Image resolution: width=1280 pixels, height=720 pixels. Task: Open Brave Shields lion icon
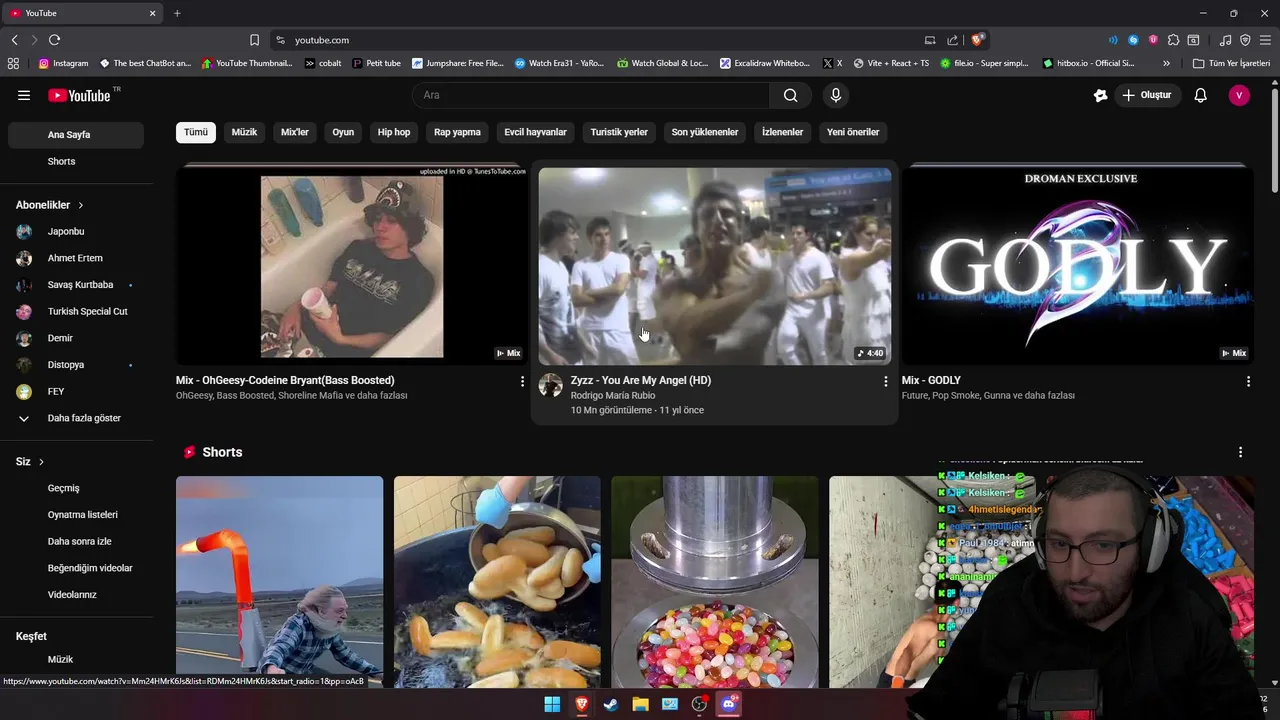pyautogui.click(x=977, y=40)
